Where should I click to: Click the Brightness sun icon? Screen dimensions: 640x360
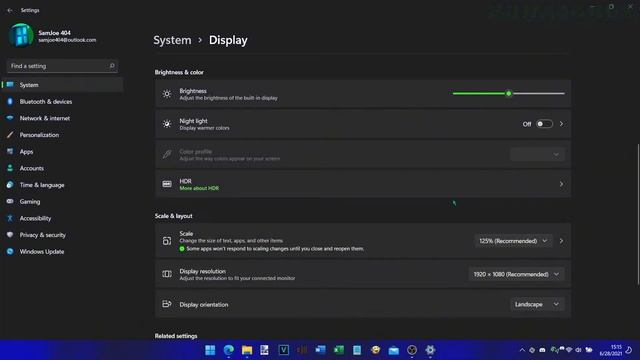[x=167, y=94]
